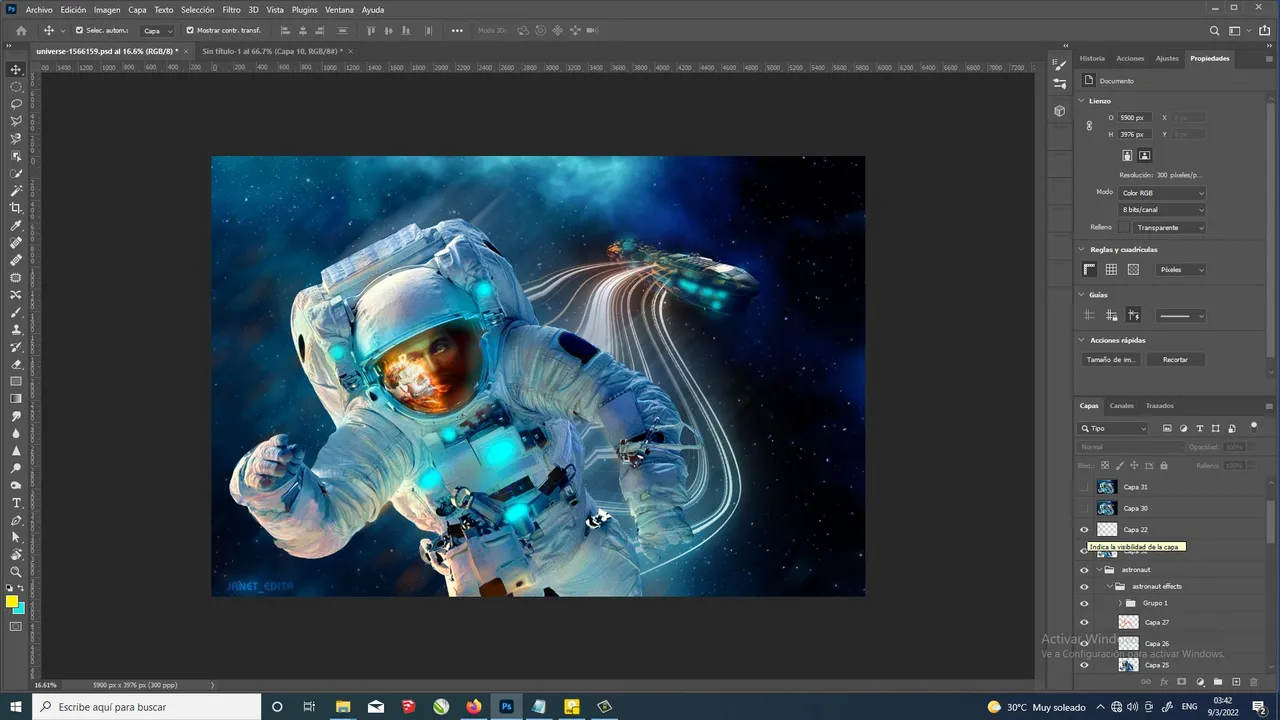Toggle Mostrar contr. transf. checkbox
The height and width of the screenshot is (720, 1280).
point(190,30)
